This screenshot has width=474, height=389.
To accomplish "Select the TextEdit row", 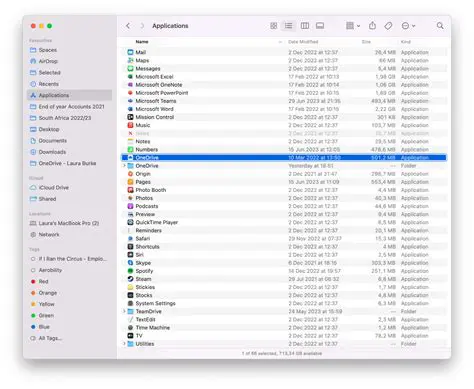I will (x=284, y=319).
